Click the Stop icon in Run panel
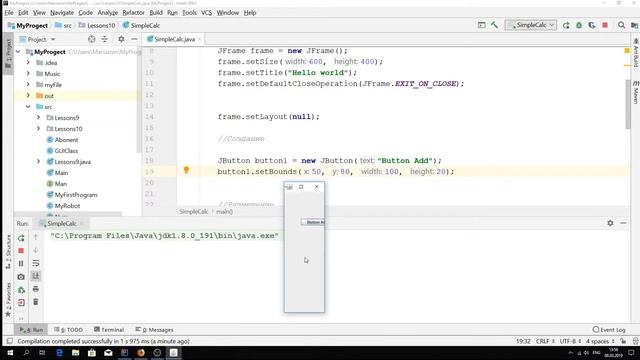This screenshot has width=640, height=360. tap(21, 251)
